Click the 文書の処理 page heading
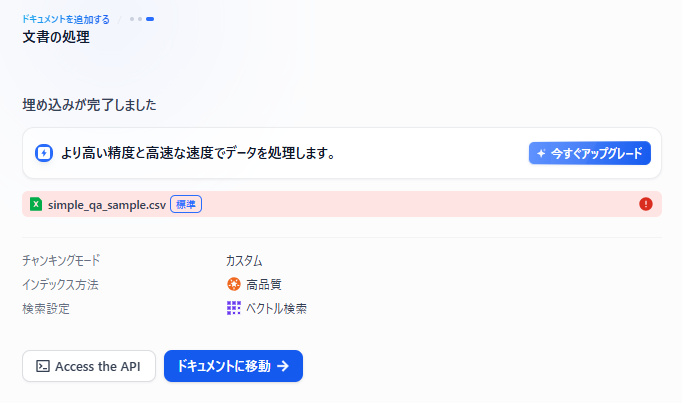The height and width of the screenshot is (403, 682). (56, 38)
